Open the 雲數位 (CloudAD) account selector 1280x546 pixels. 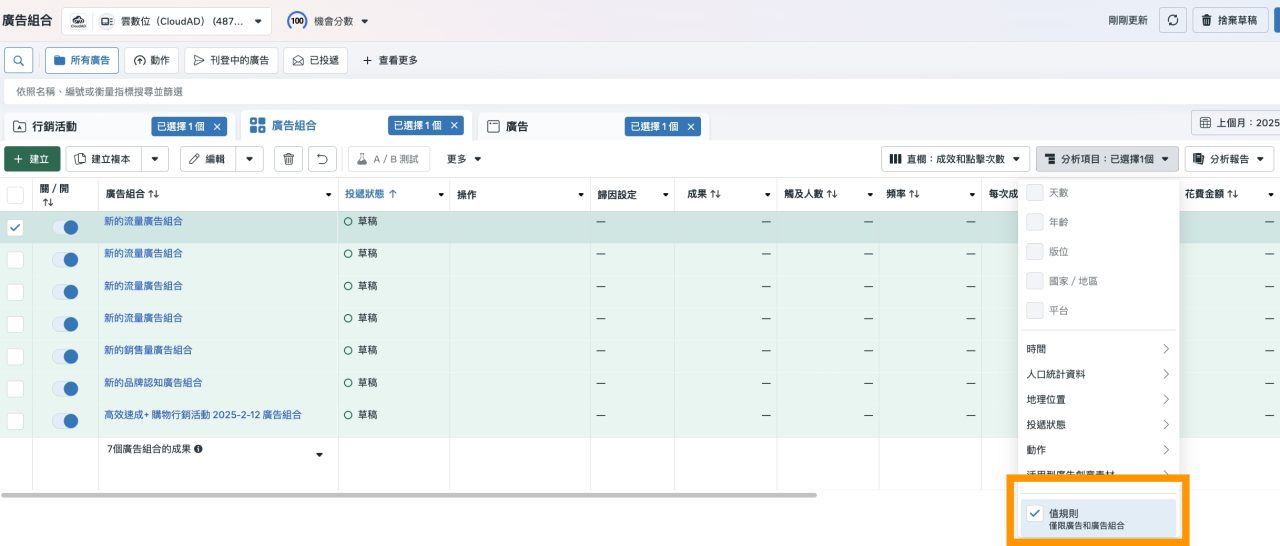pos(166,21)
